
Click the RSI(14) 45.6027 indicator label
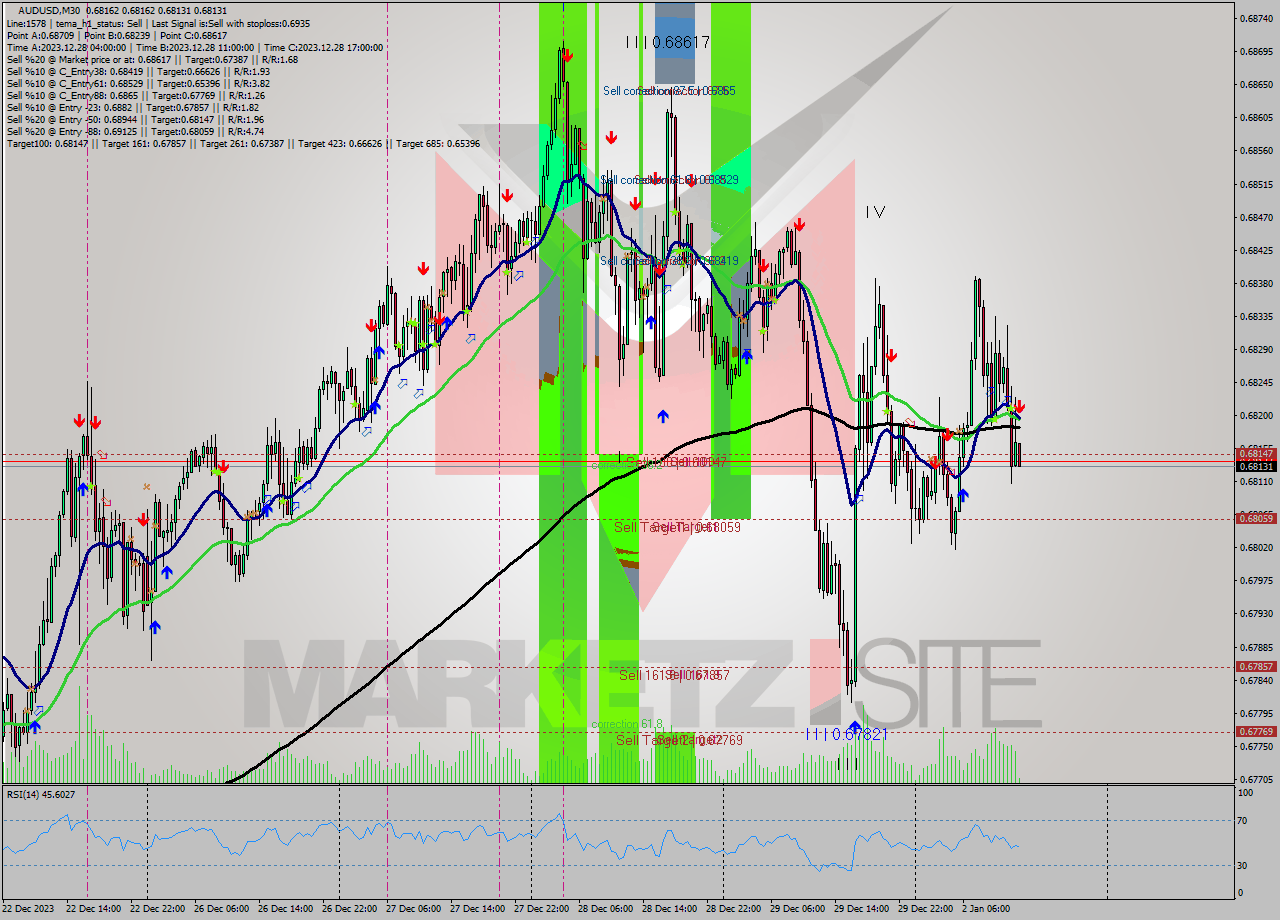(40, 794)
